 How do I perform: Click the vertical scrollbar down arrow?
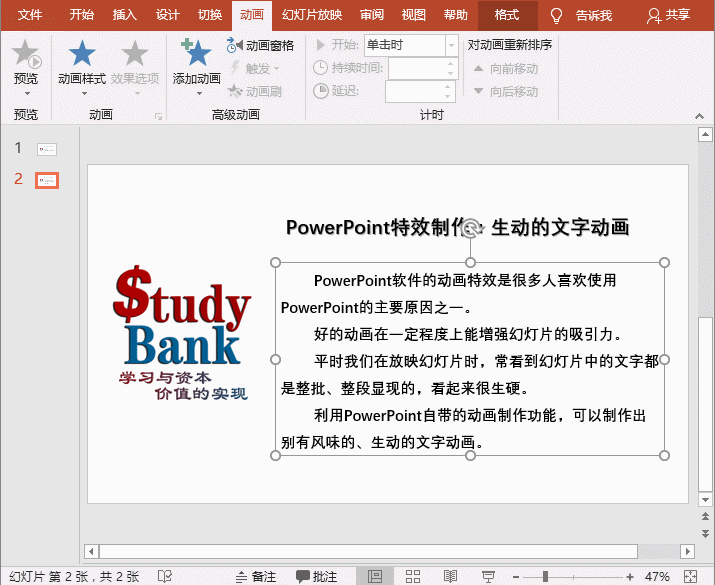pos(705,500)
